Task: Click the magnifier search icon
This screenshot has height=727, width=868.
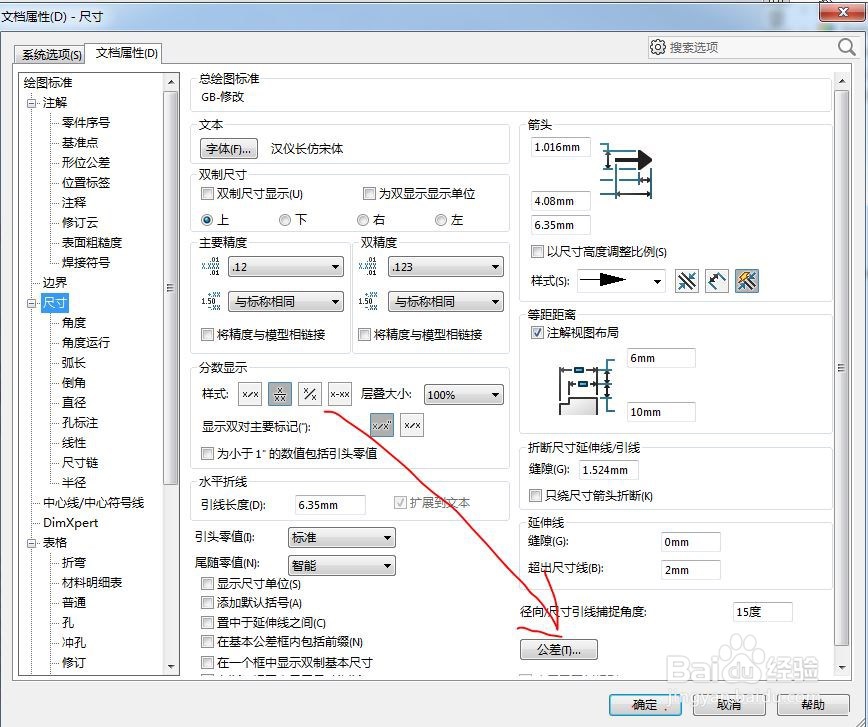Action: (846, 47)
